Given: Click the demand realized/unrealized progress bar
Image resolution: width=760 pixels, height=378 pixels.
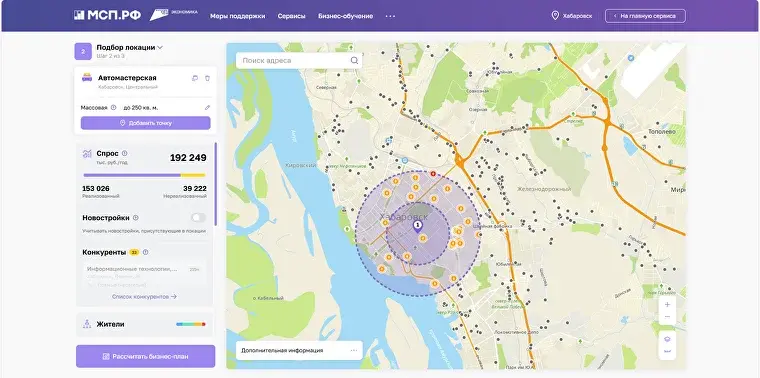Looking at the screenshot, I should tap(144, 175).
